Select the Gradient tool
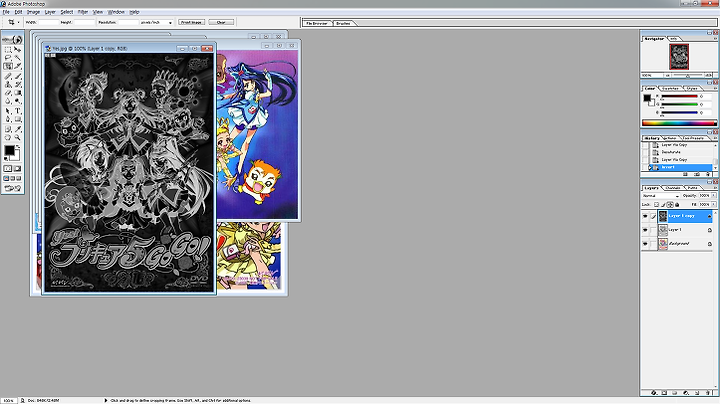The image size is (720, 404). (17, 93)
